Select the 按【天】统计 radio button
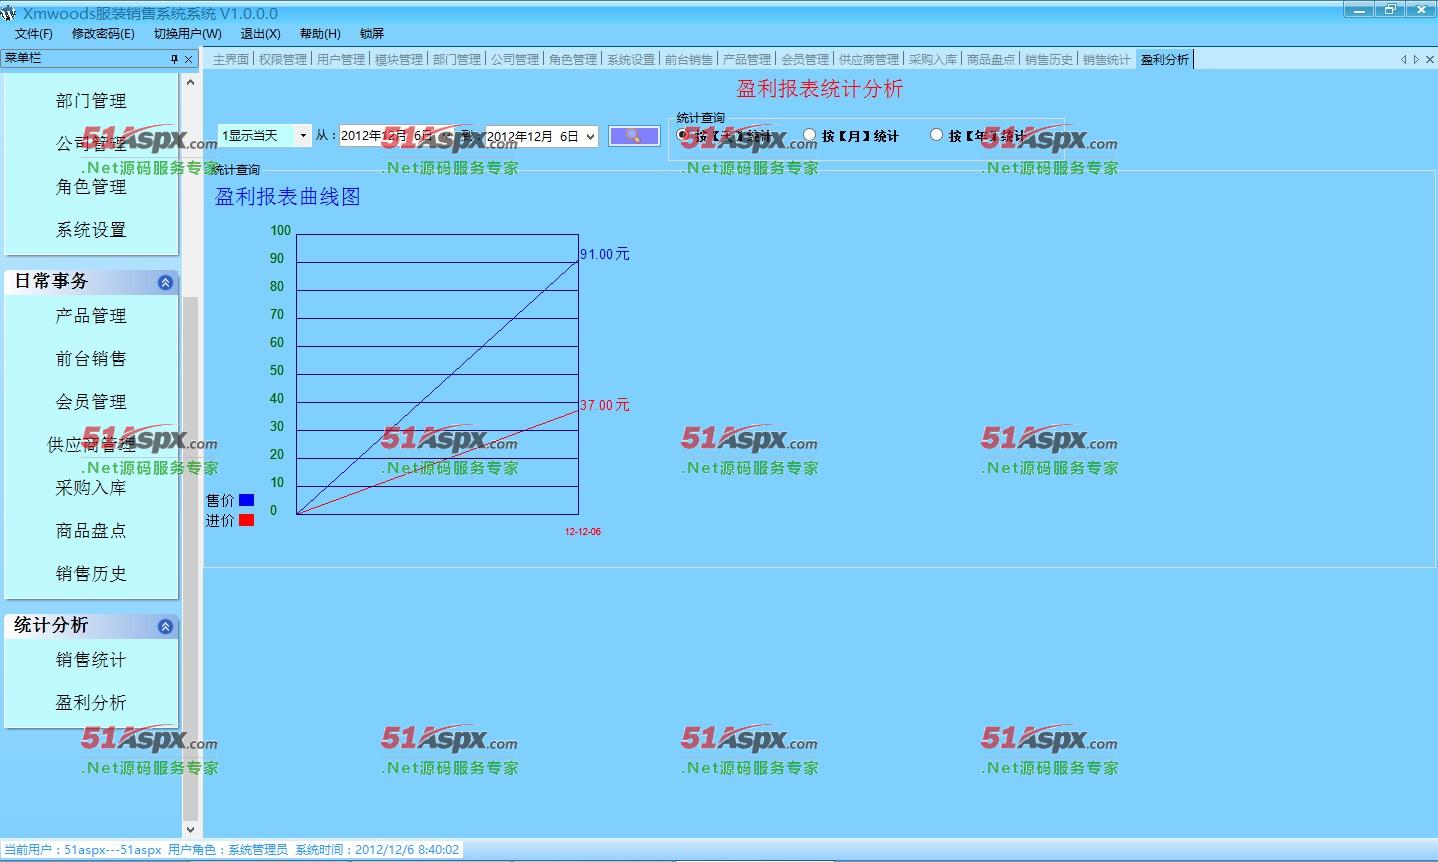This screenshot has height=862, width=1438. [683, 135]
